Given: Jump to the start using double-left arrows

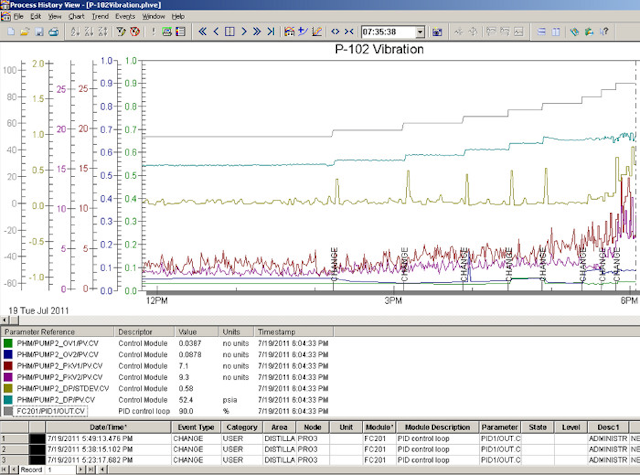Looking at the screenshot, I should pyautogui.click(x=203, y=32).
